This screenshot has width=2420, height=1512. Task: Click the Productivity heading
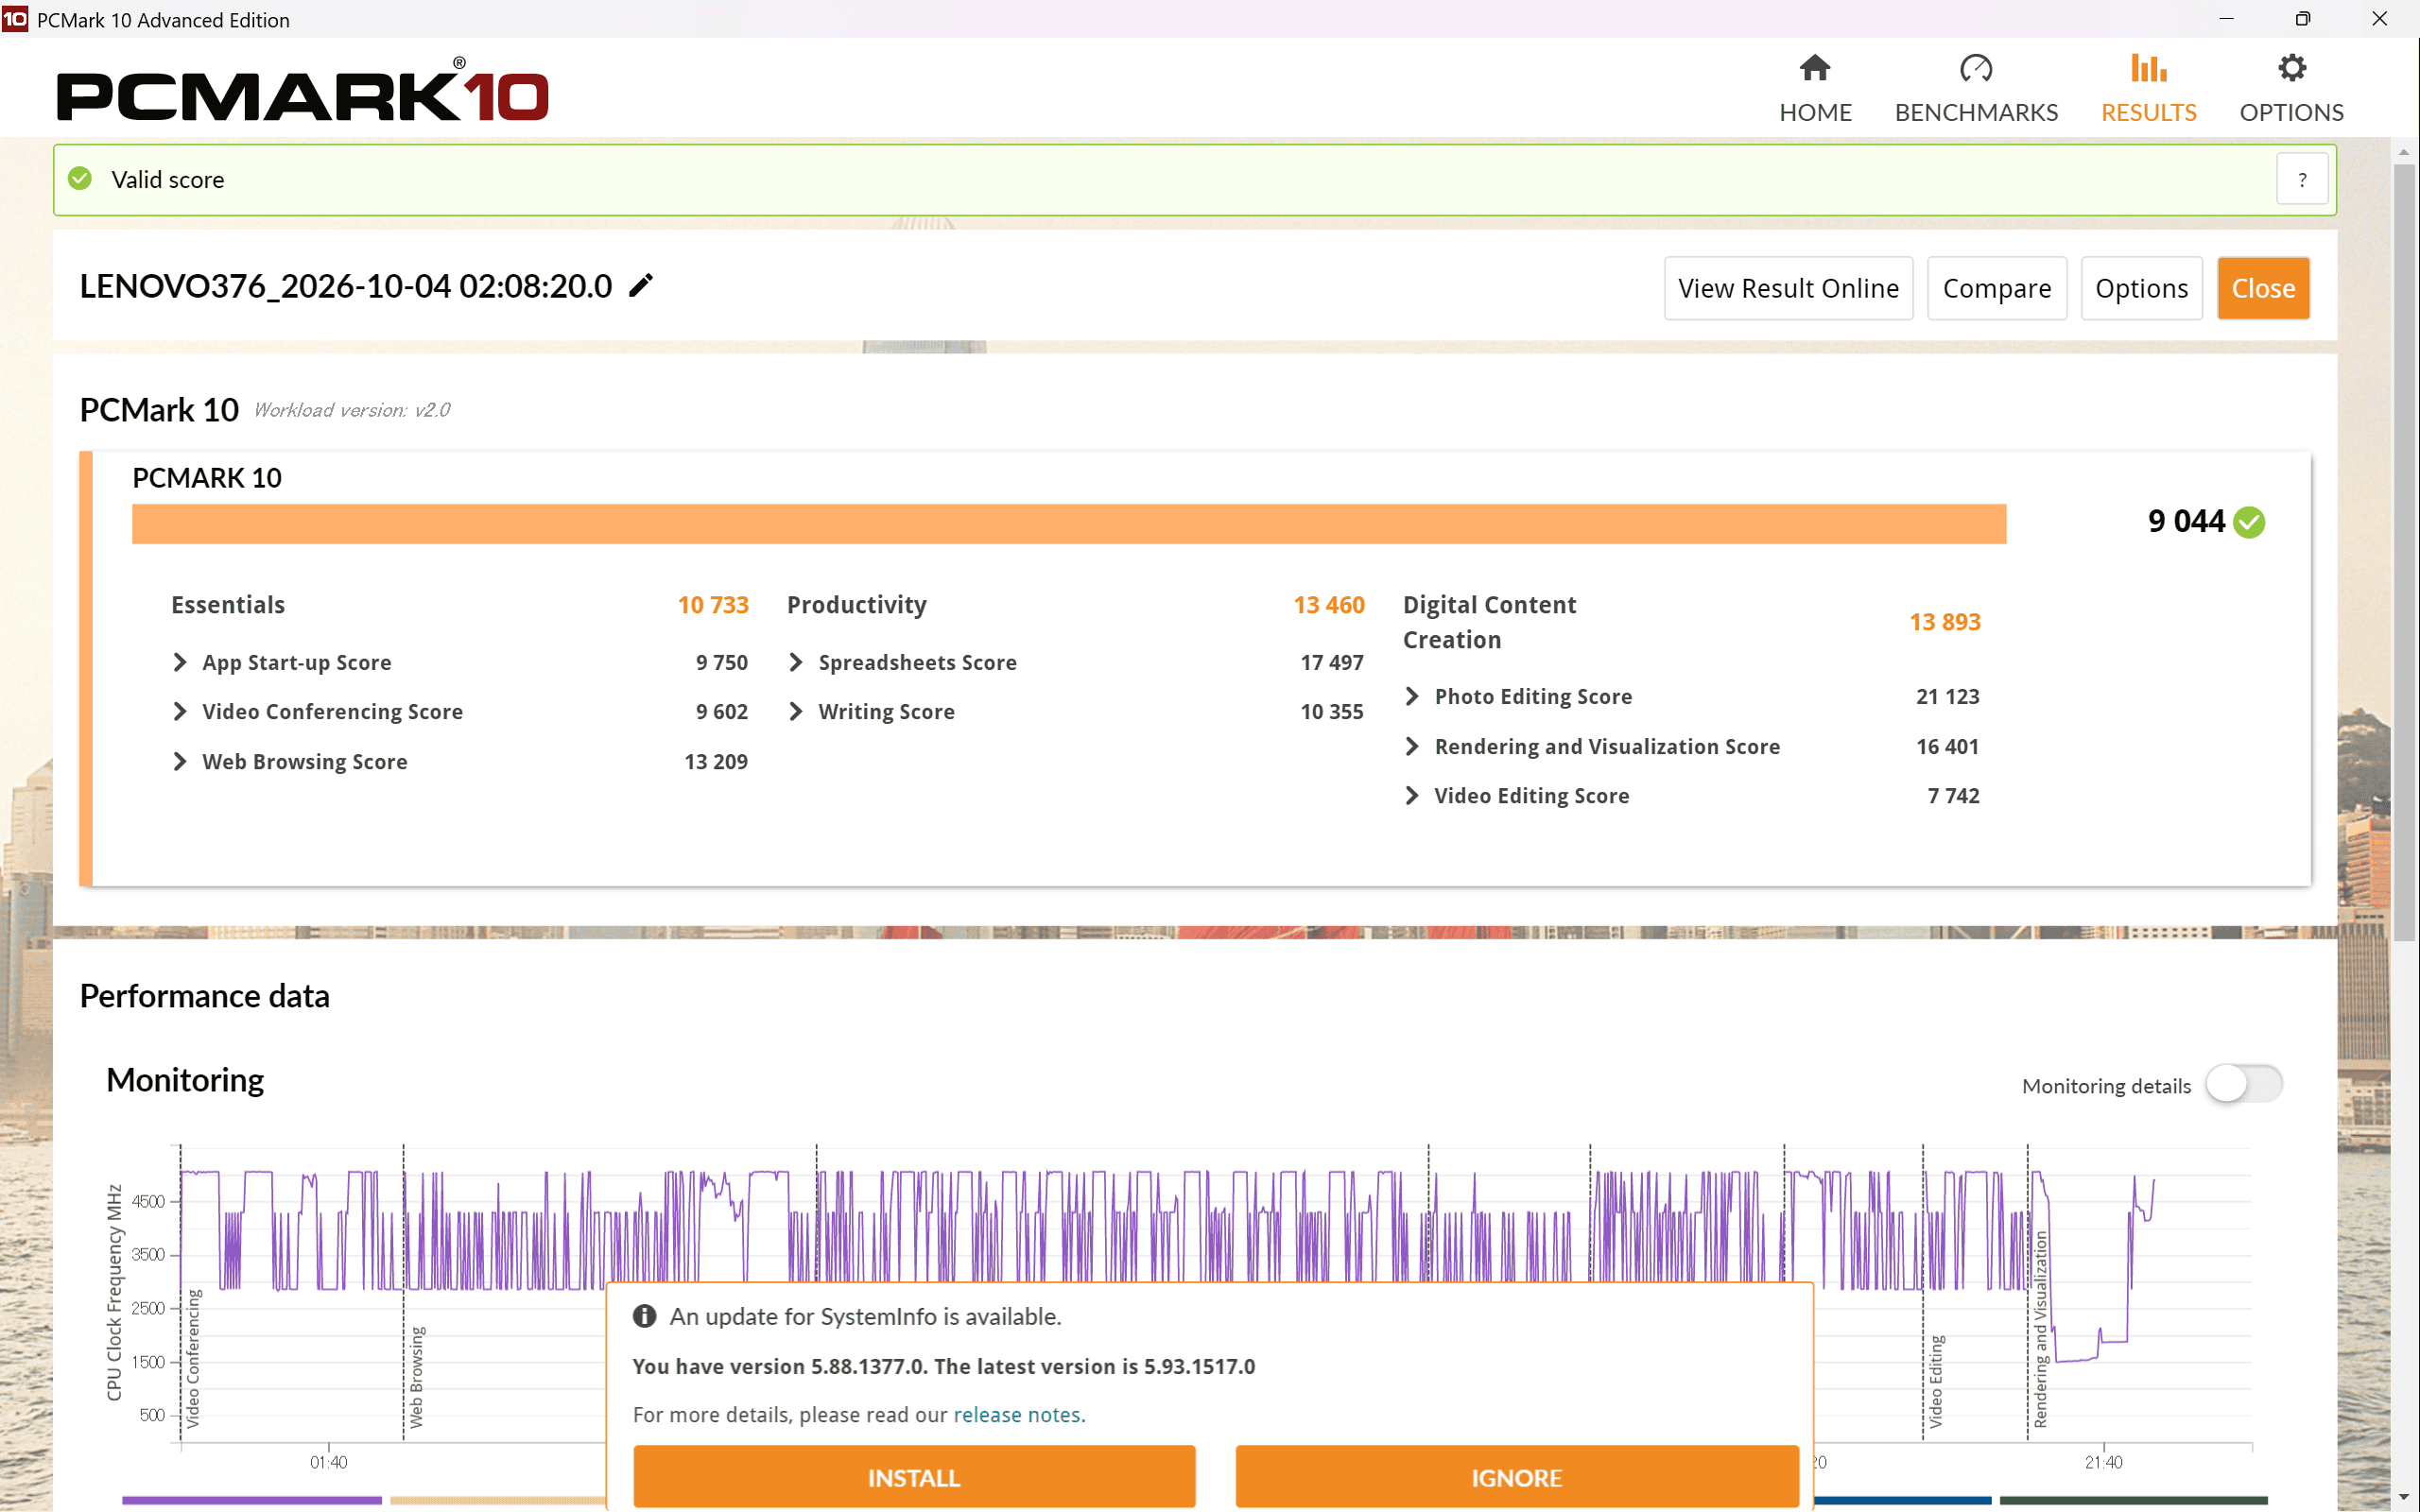[x=857, y=604]
